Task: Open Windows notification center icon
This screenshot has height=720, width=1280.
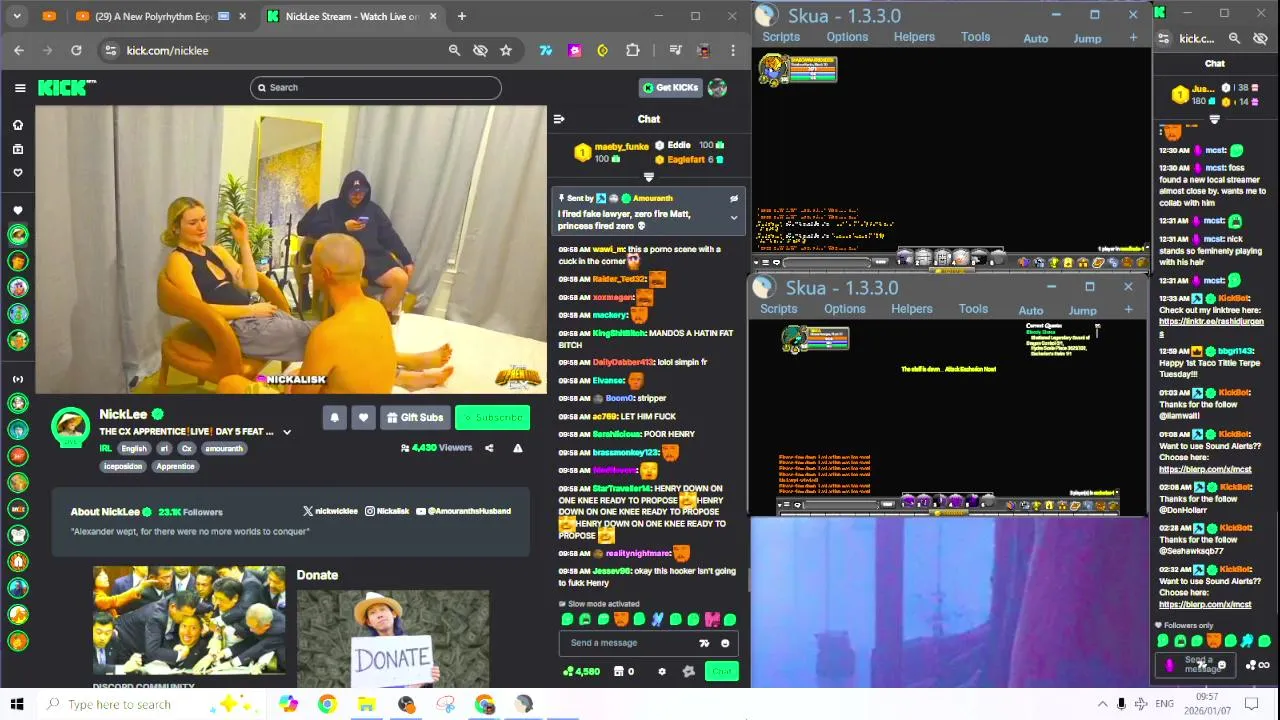Action: click(1252, 704)
